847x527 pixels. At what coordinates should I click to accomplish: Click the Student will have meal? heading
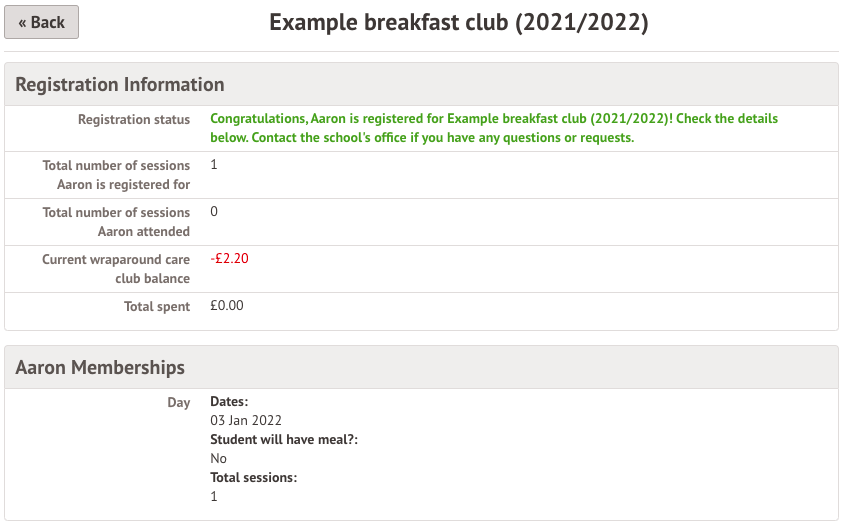point(284,440)
